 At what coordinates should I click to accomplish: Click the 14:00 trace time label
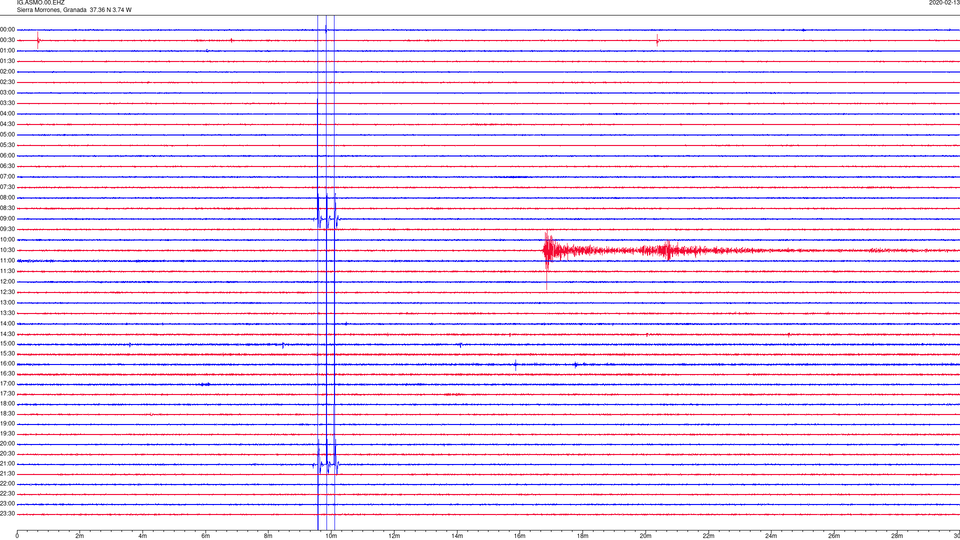coord(8,323)
